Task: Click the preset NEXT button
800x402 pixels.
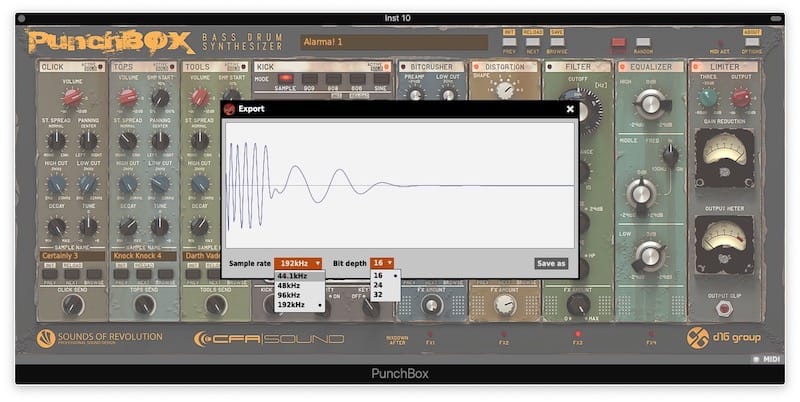Action: coord(533,42)
